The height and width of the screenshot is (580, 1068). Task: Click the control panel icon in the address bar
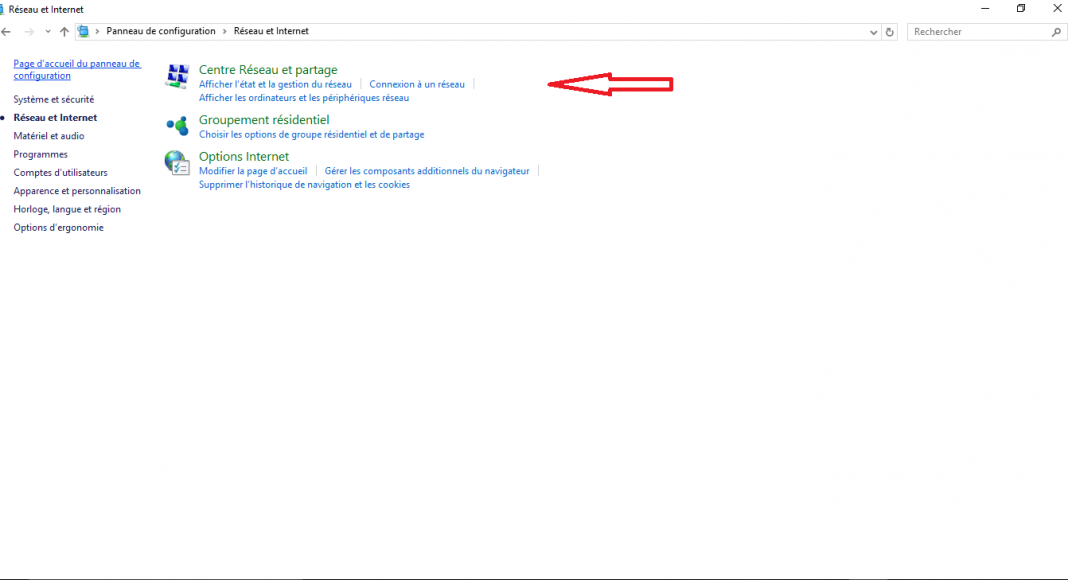pyautogui.click(x=83, y=31)
